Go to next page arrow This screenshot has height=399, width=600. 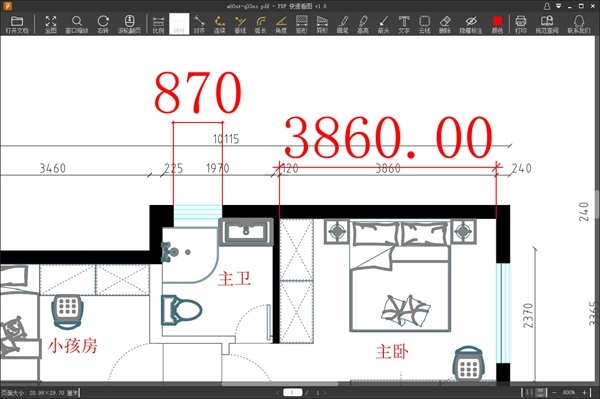click(x=325, y=392)
